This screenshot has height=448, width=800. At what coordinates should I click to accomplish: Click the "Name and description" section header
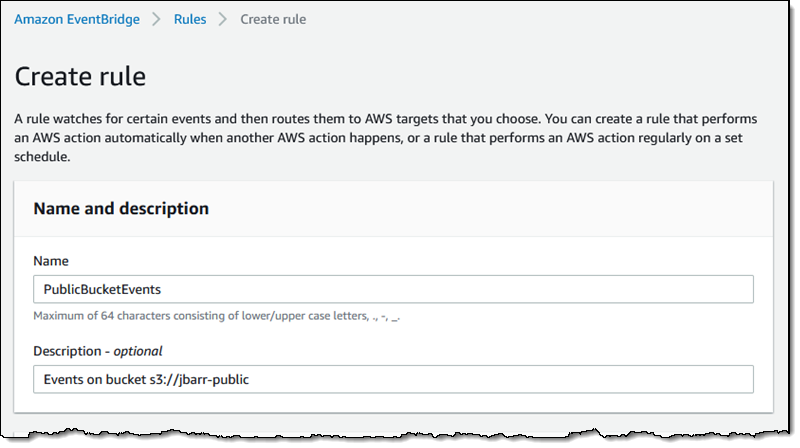pyautogui.click(x=121, y=208)
